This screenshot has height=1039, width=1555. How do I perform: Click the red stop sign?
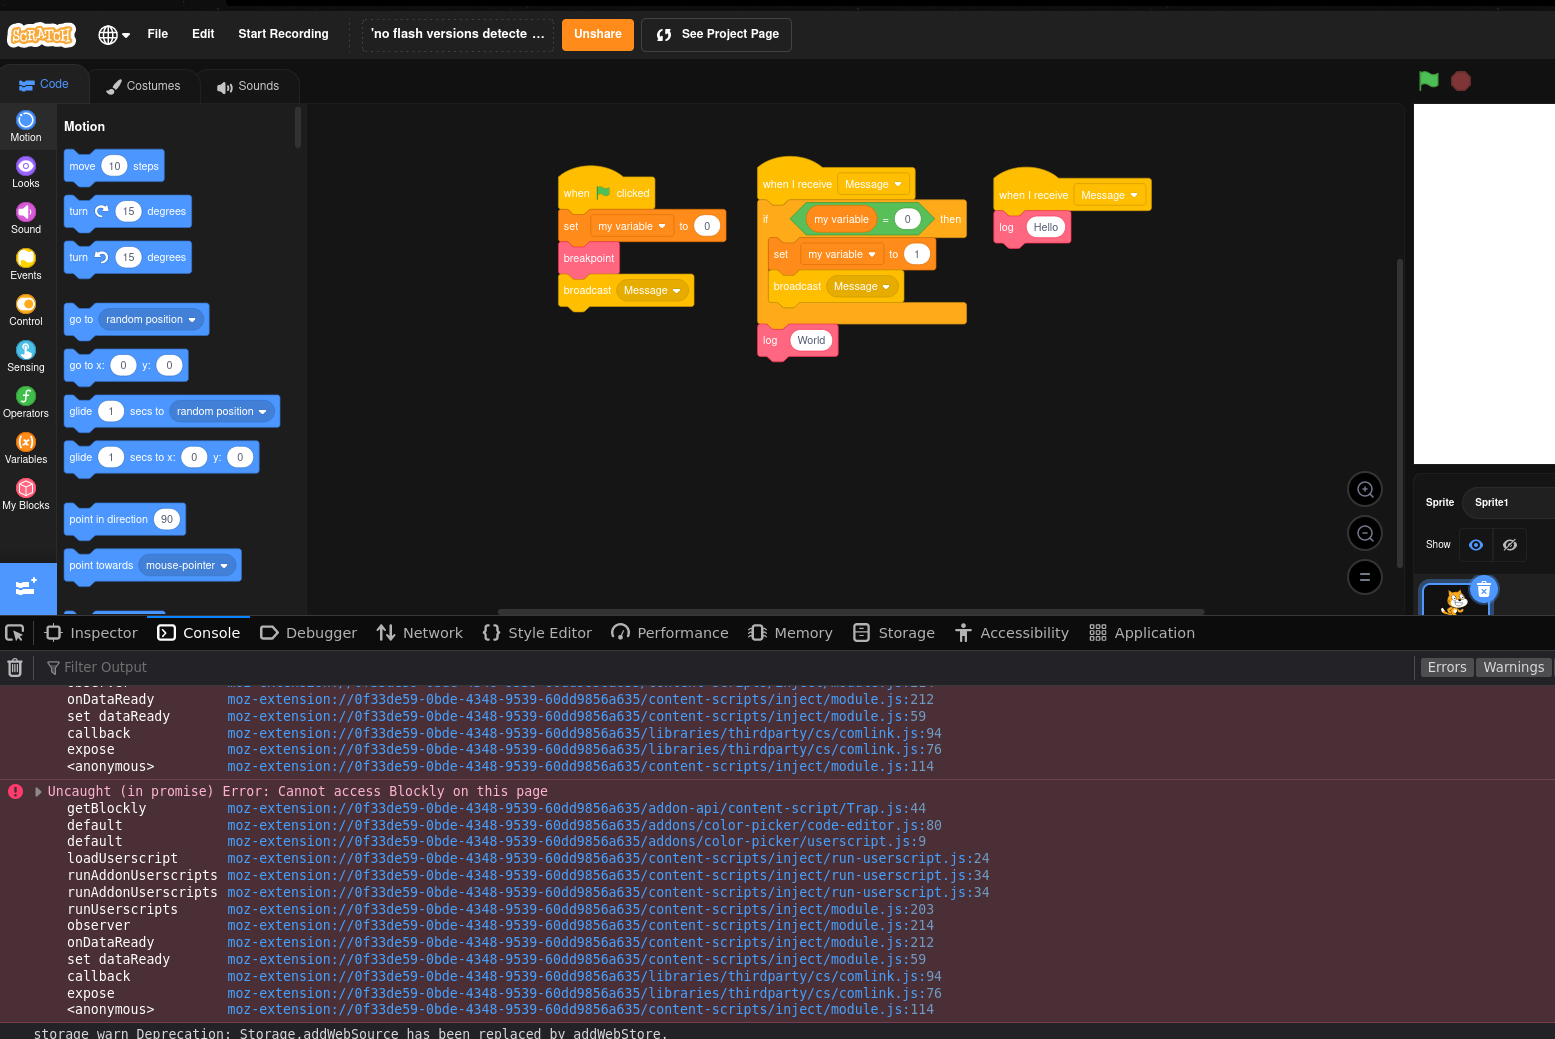1461,81
